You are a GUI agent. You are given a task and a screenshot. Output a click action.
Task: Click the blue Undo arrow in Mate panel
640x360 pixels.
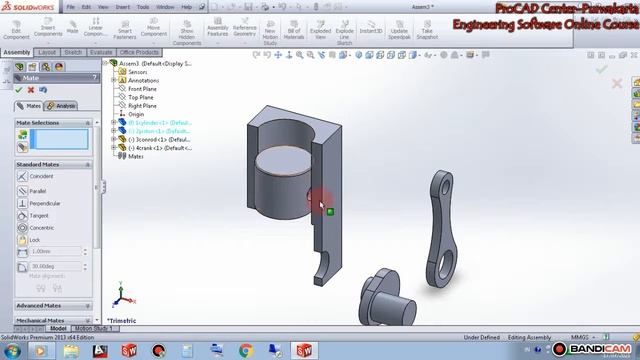pos(43,89)
